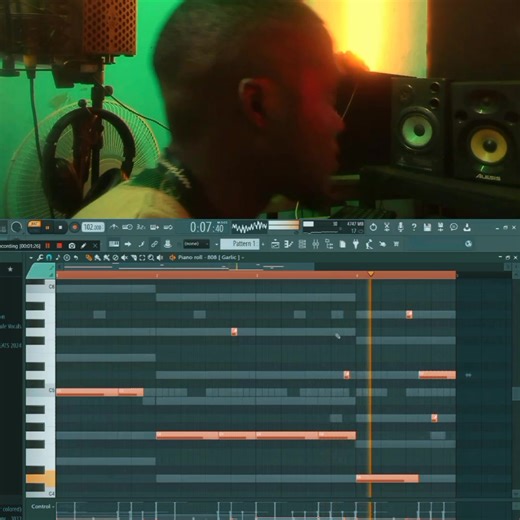Choose the Select marquee tool in piano roll
Screen dimensions: 520x520
tap(142, 258)
